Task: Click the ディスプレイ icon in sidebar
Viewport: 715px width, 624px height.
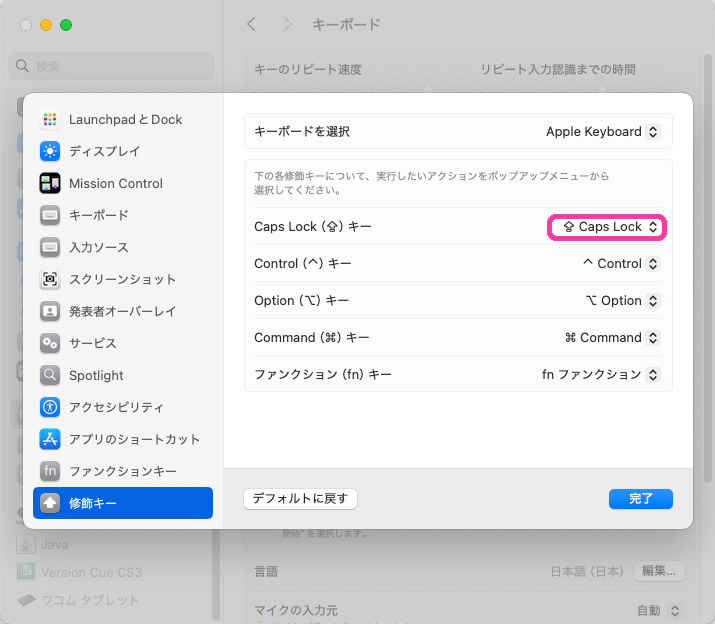Action: tap(50, 152)
